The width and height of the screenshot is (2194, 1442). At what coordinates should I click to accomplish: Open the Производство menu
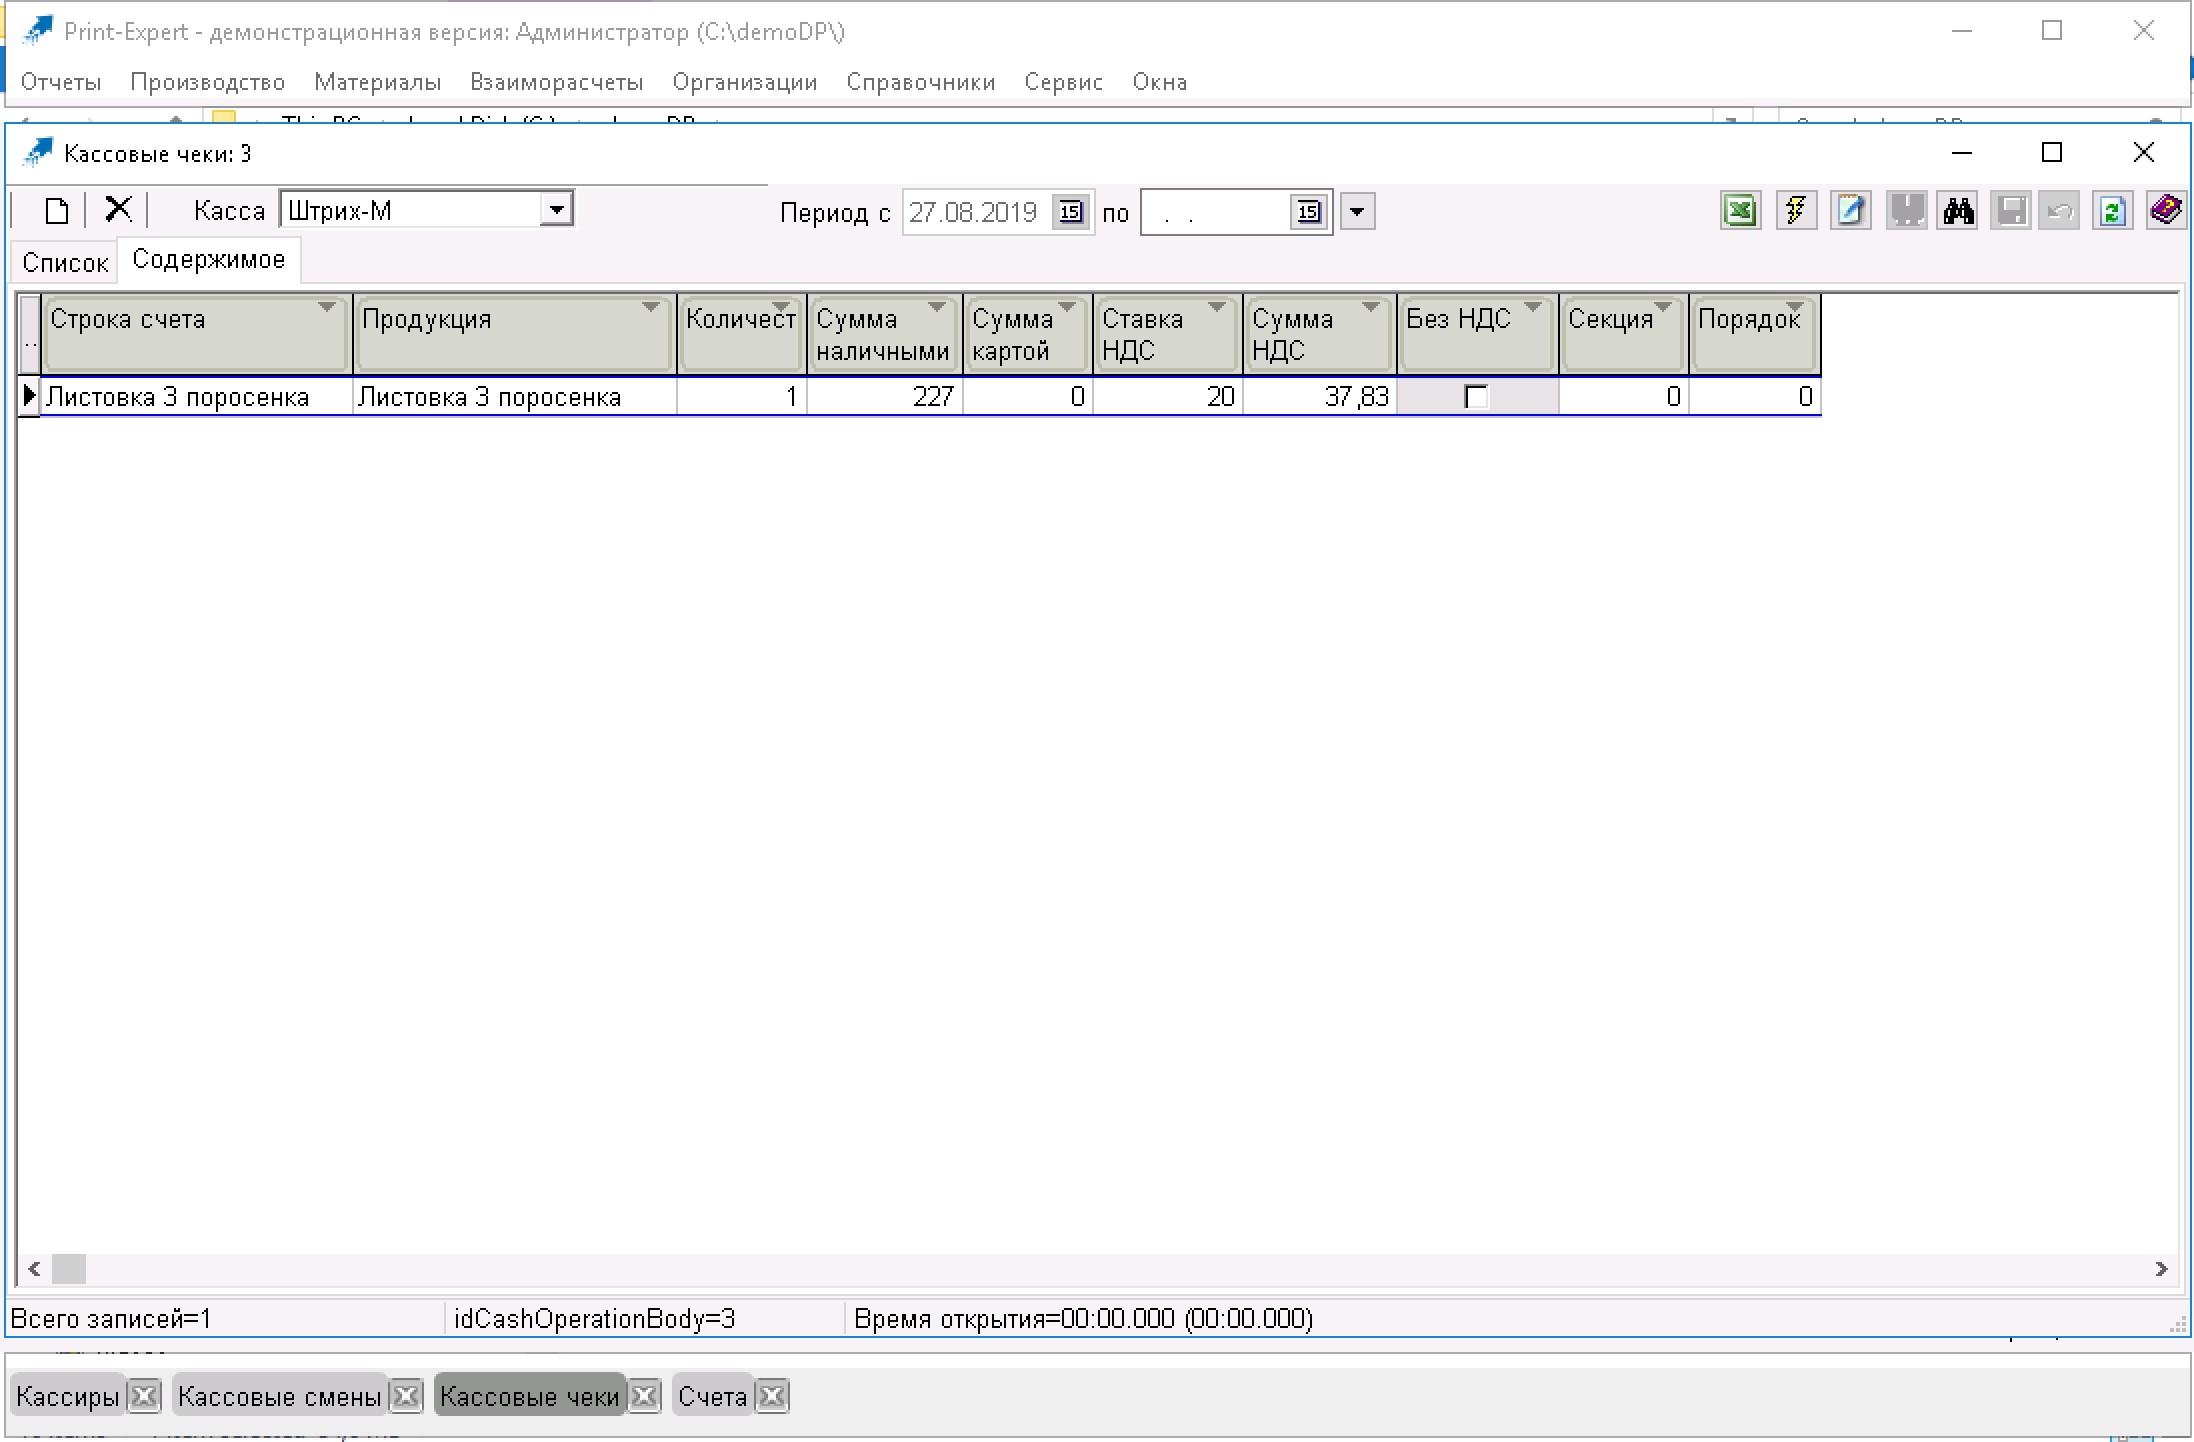[208, 82]
